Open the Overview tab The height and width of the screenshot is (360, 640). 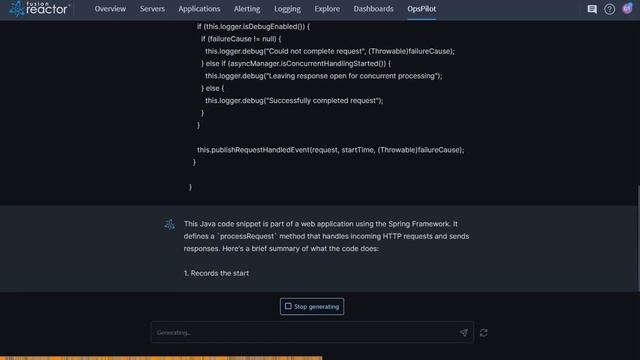pyautogui.click(x=110, y=9)
